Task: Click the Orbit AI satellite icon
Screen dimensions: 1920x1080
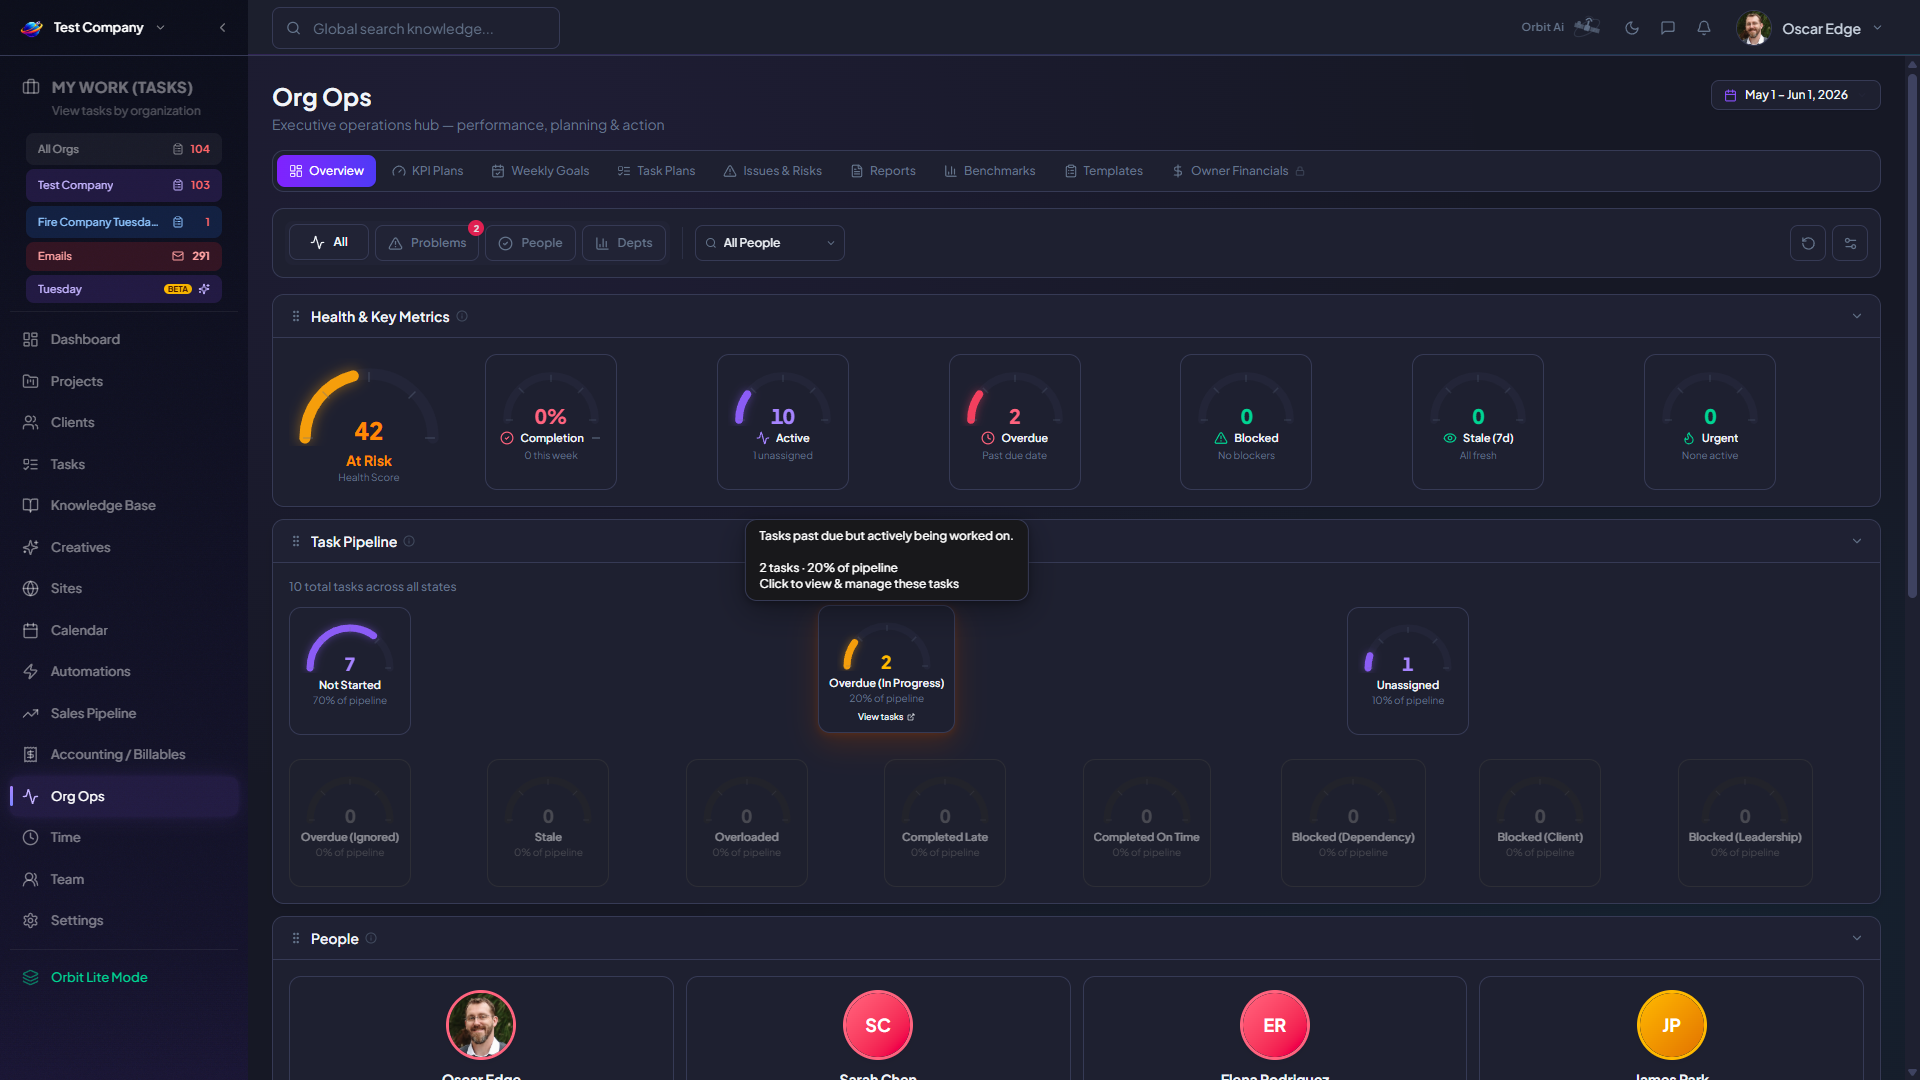Action: [1587, 27]
